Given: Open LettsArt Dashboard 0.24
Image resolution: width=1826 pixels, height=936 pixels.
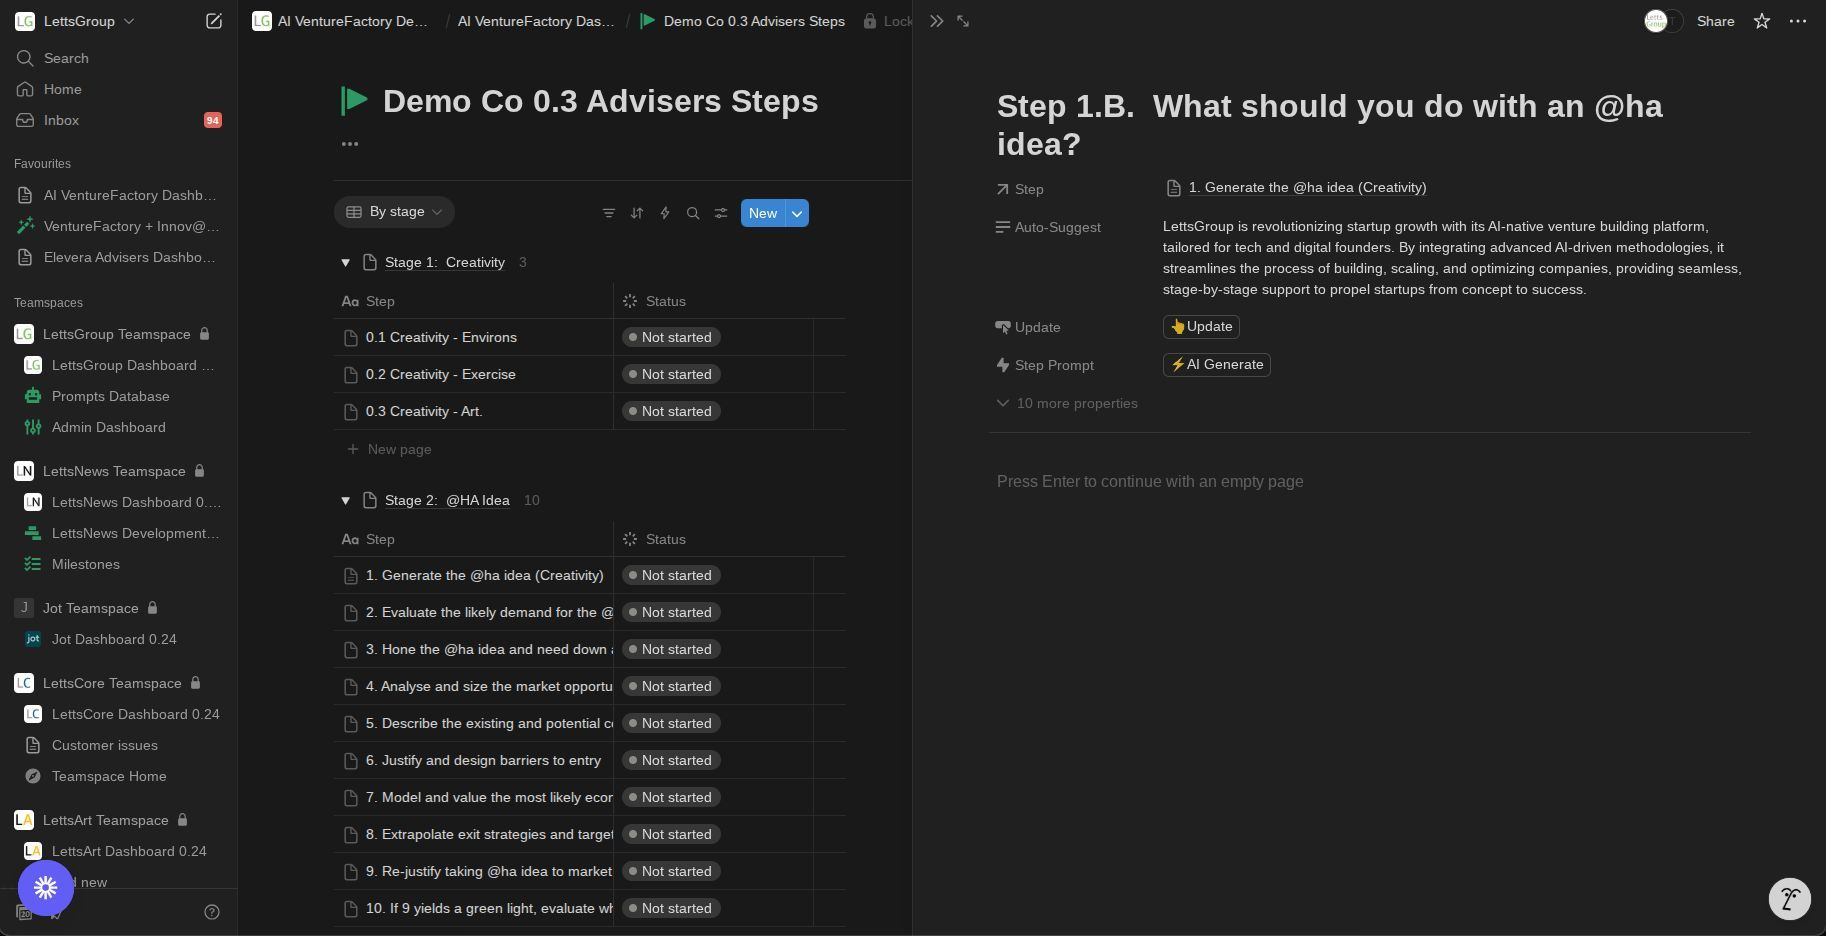Looking at the screenshot, I should (x=119, y=851).
